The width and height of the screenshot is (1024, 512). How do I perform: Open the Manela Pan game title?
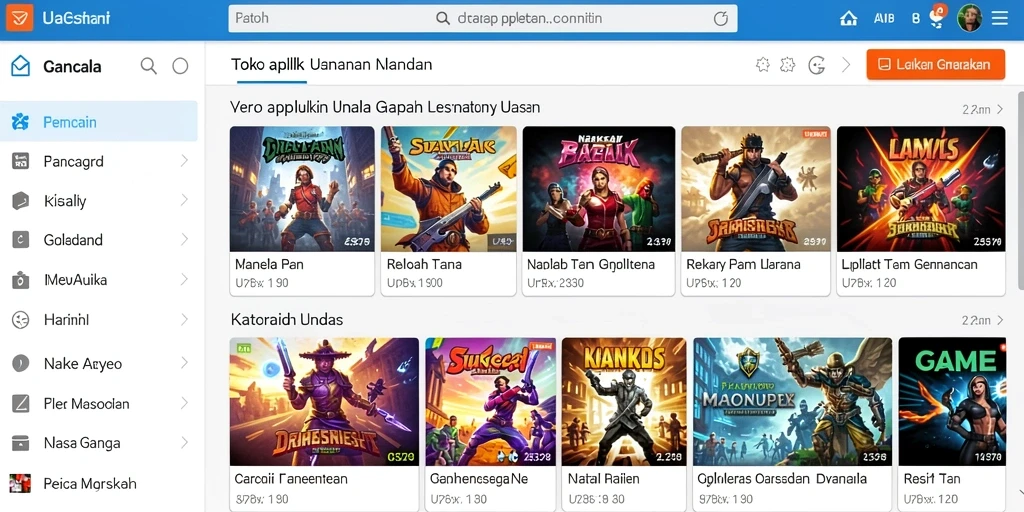click(269, 264)
